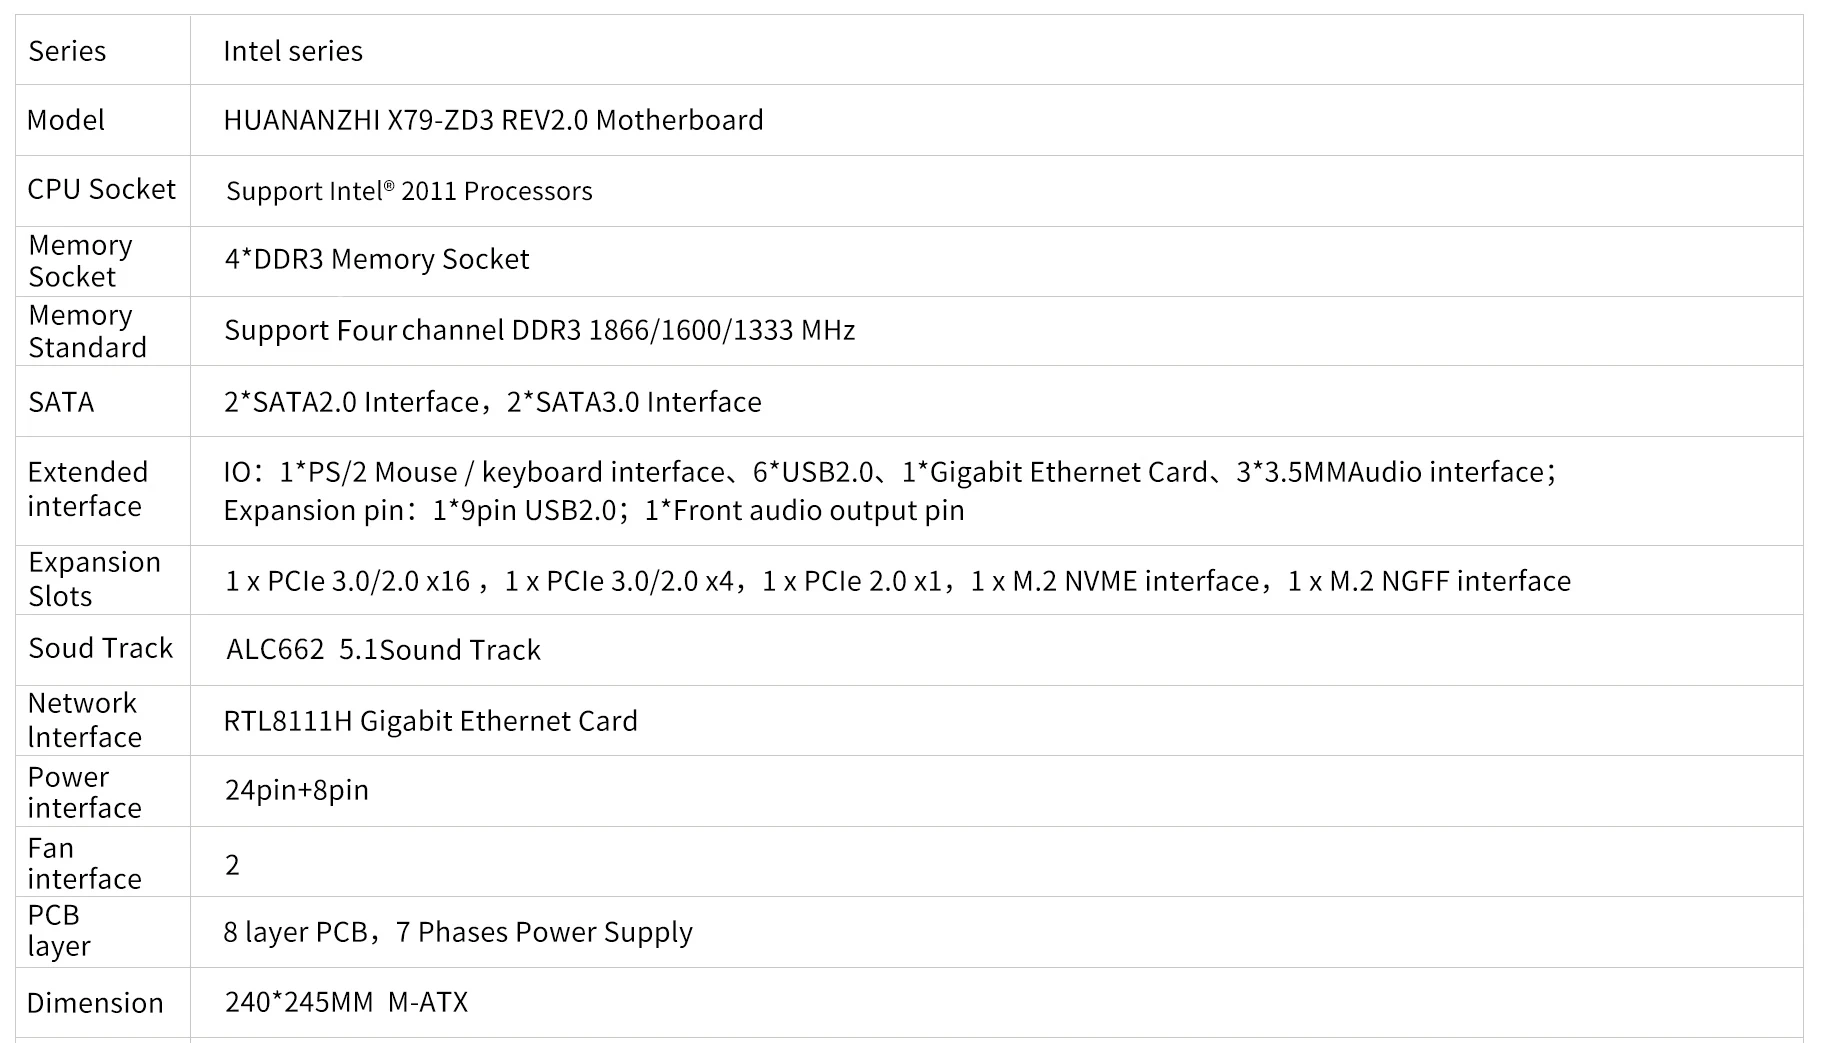Click the fan interface count value 2
The width and height of the screenshot is (1822, 1043).
click(232, 864)
